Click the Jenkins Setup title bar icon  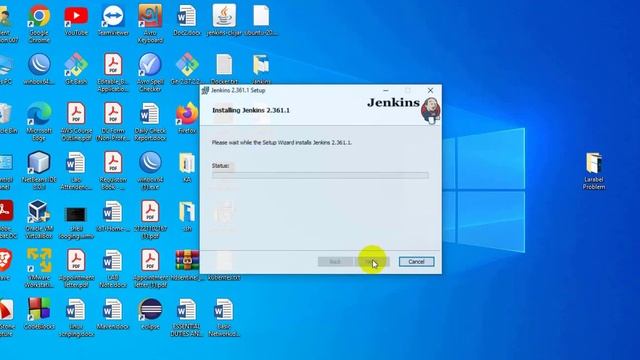pyautogui.click(x=205, y=90)
